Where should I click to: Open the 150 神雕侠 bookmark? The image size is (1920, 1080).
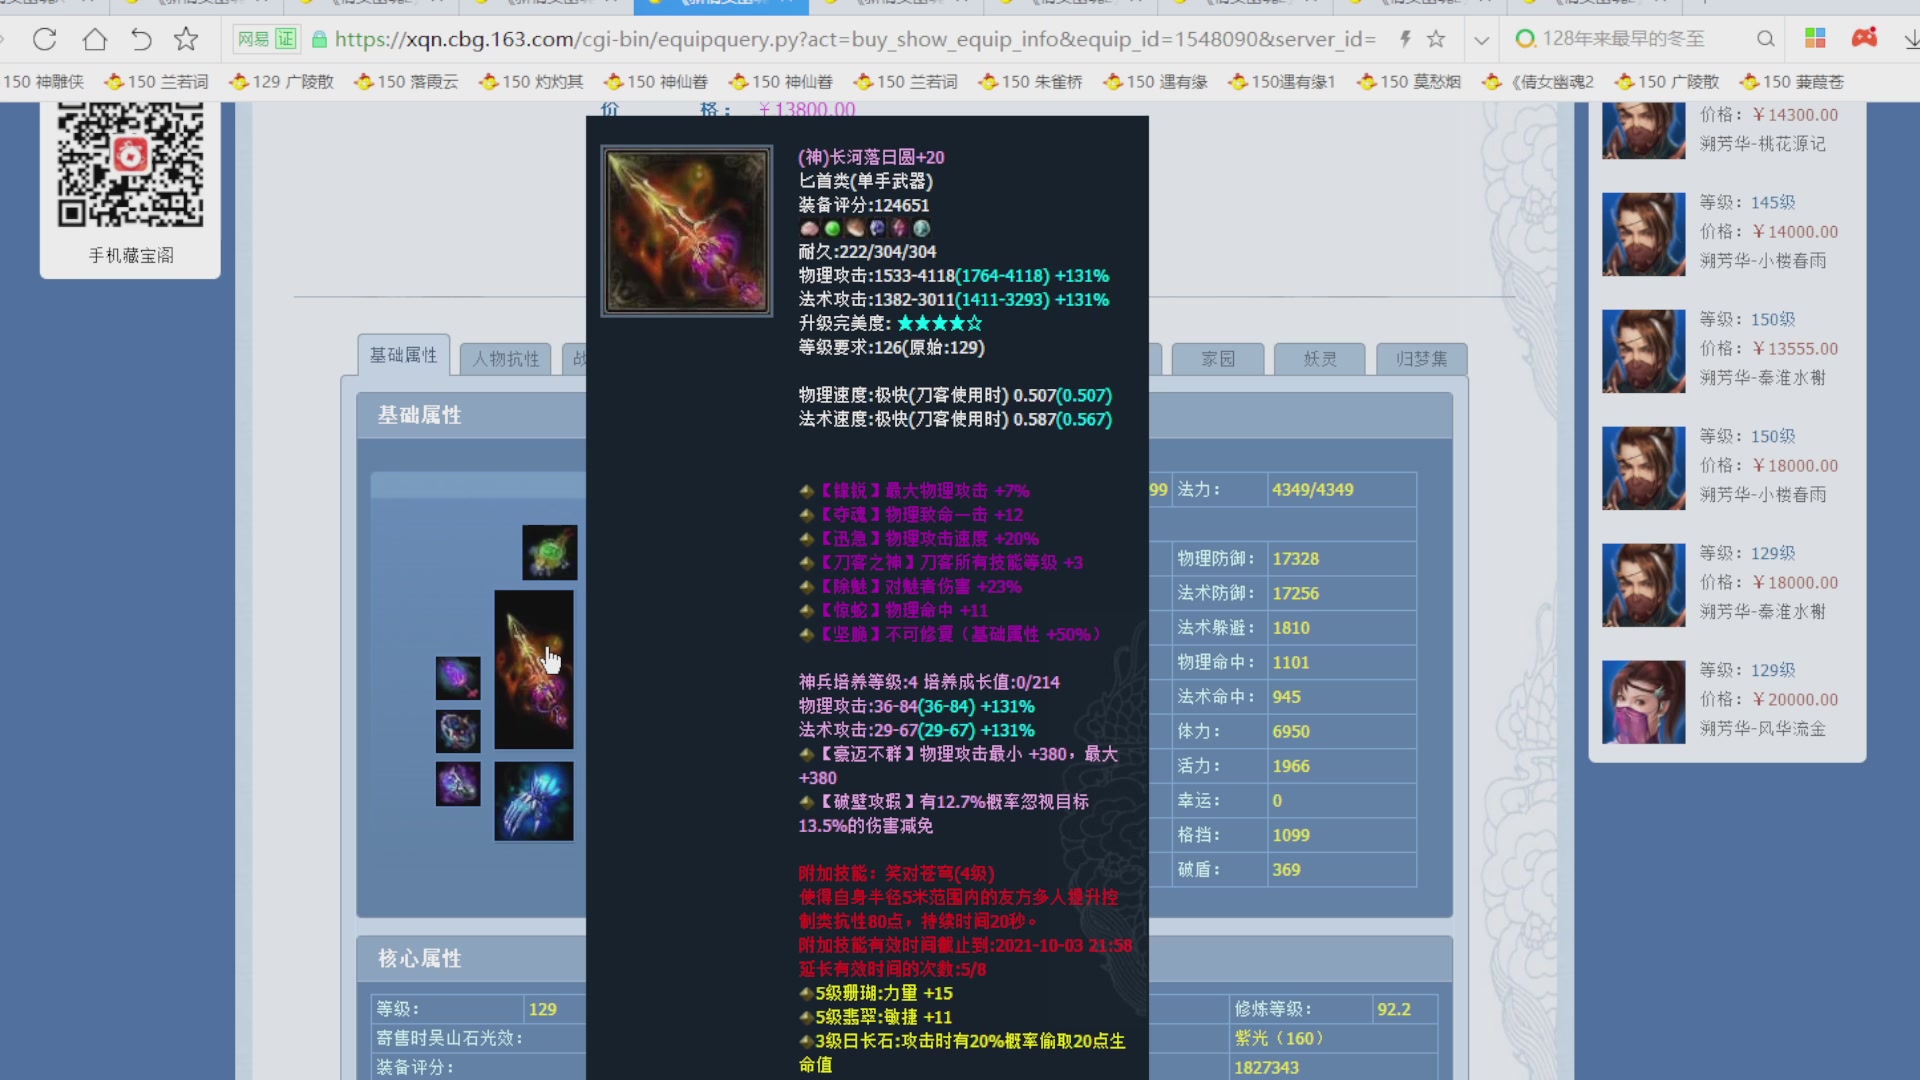44,82
